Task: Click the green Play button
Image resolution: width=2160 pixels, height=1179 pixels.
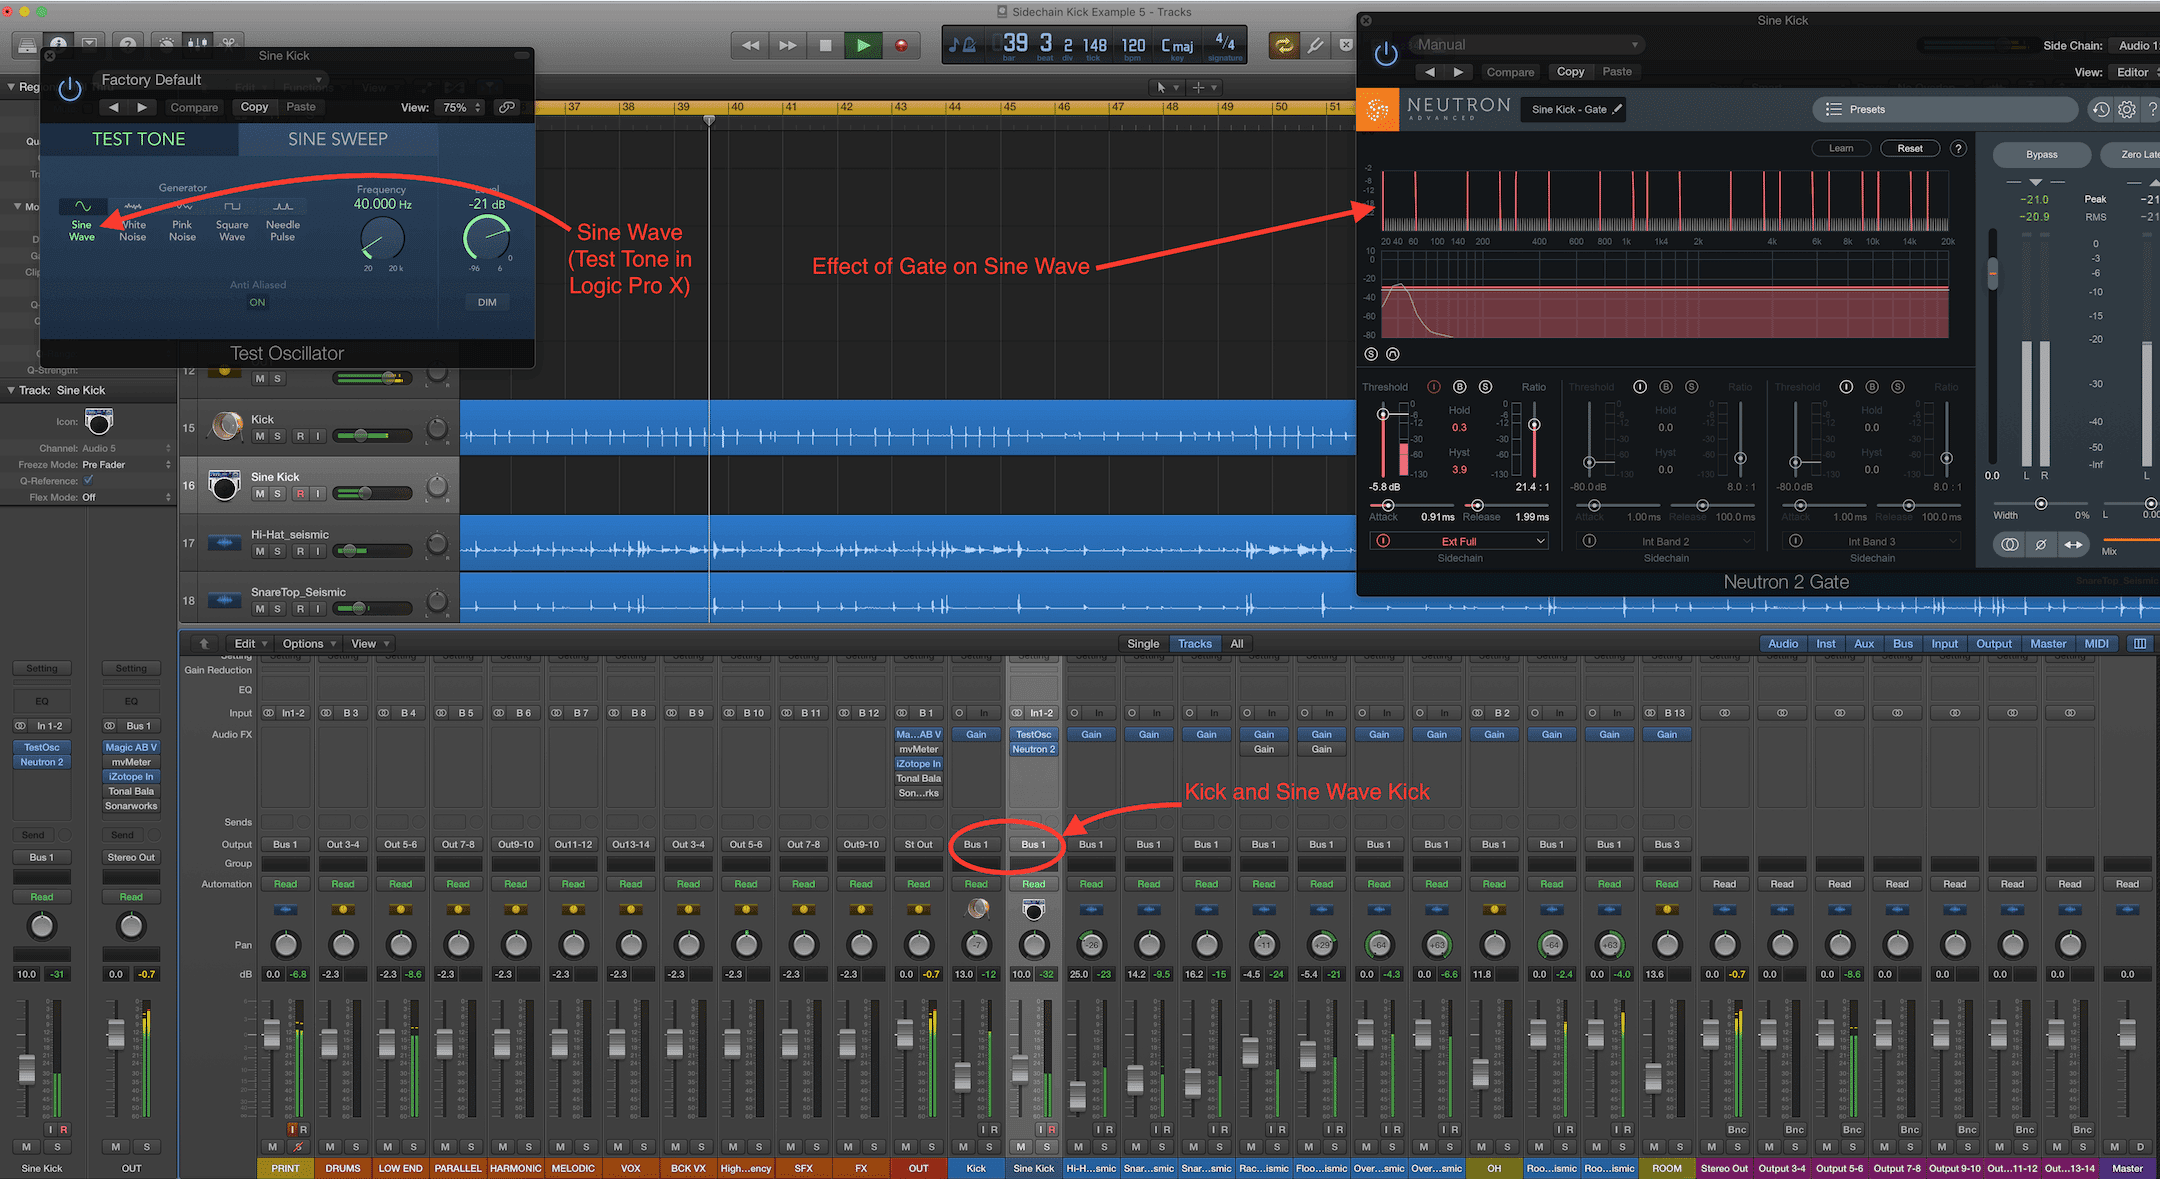Action: pos(863,45)
